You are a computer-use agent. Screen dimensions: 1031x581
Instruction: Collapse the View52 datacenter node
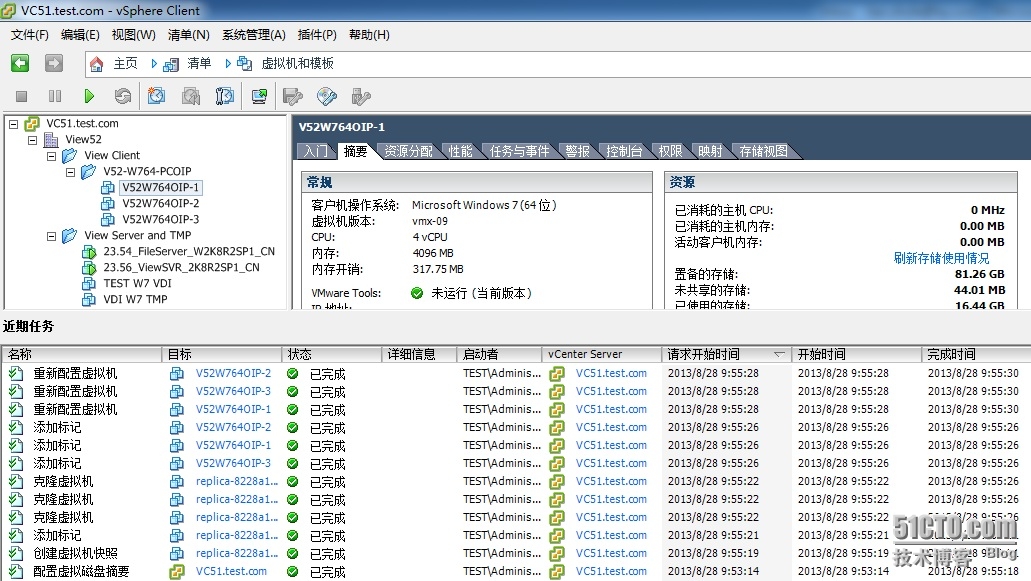32,140
